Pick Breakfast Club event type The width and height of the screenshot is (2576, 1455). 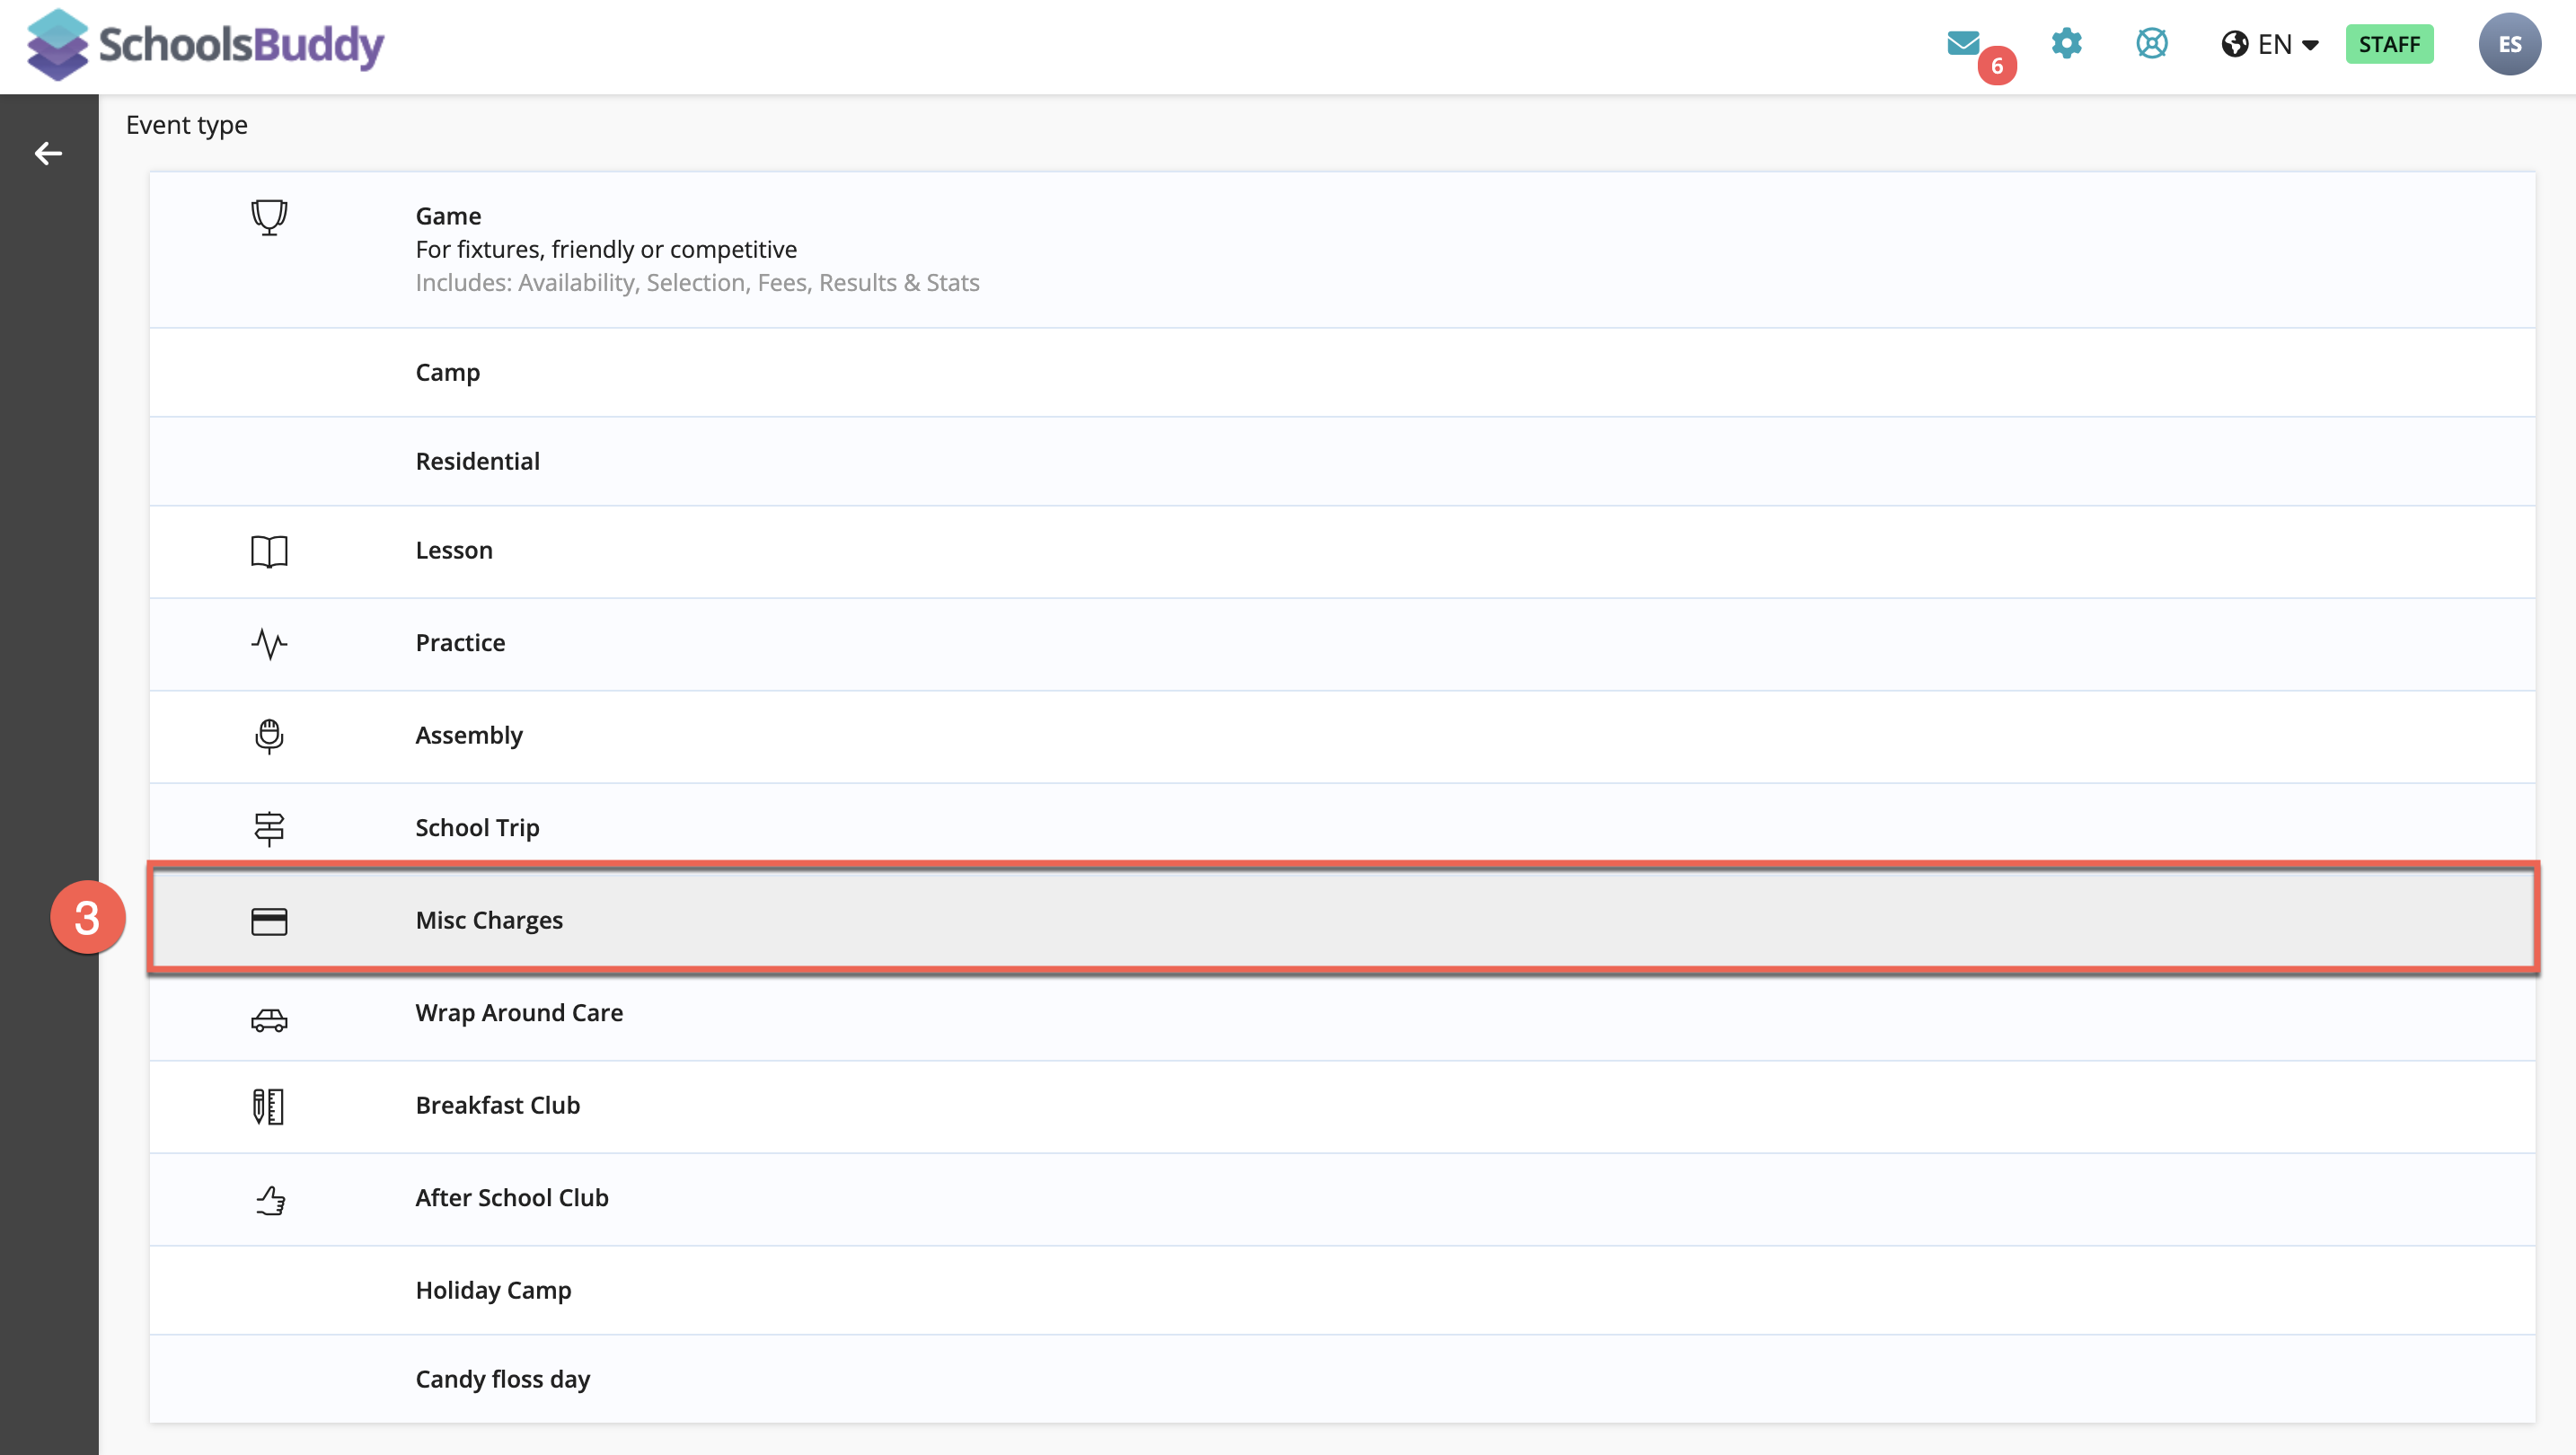(1342, 1106)
